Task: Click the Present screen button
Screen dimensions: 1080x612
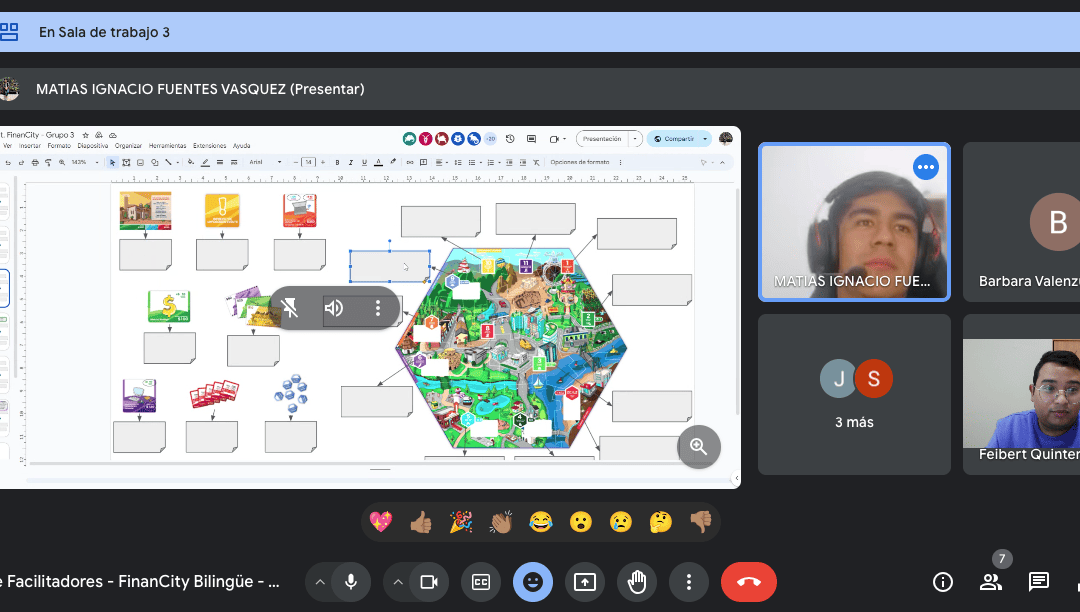Action: [585, 582]
